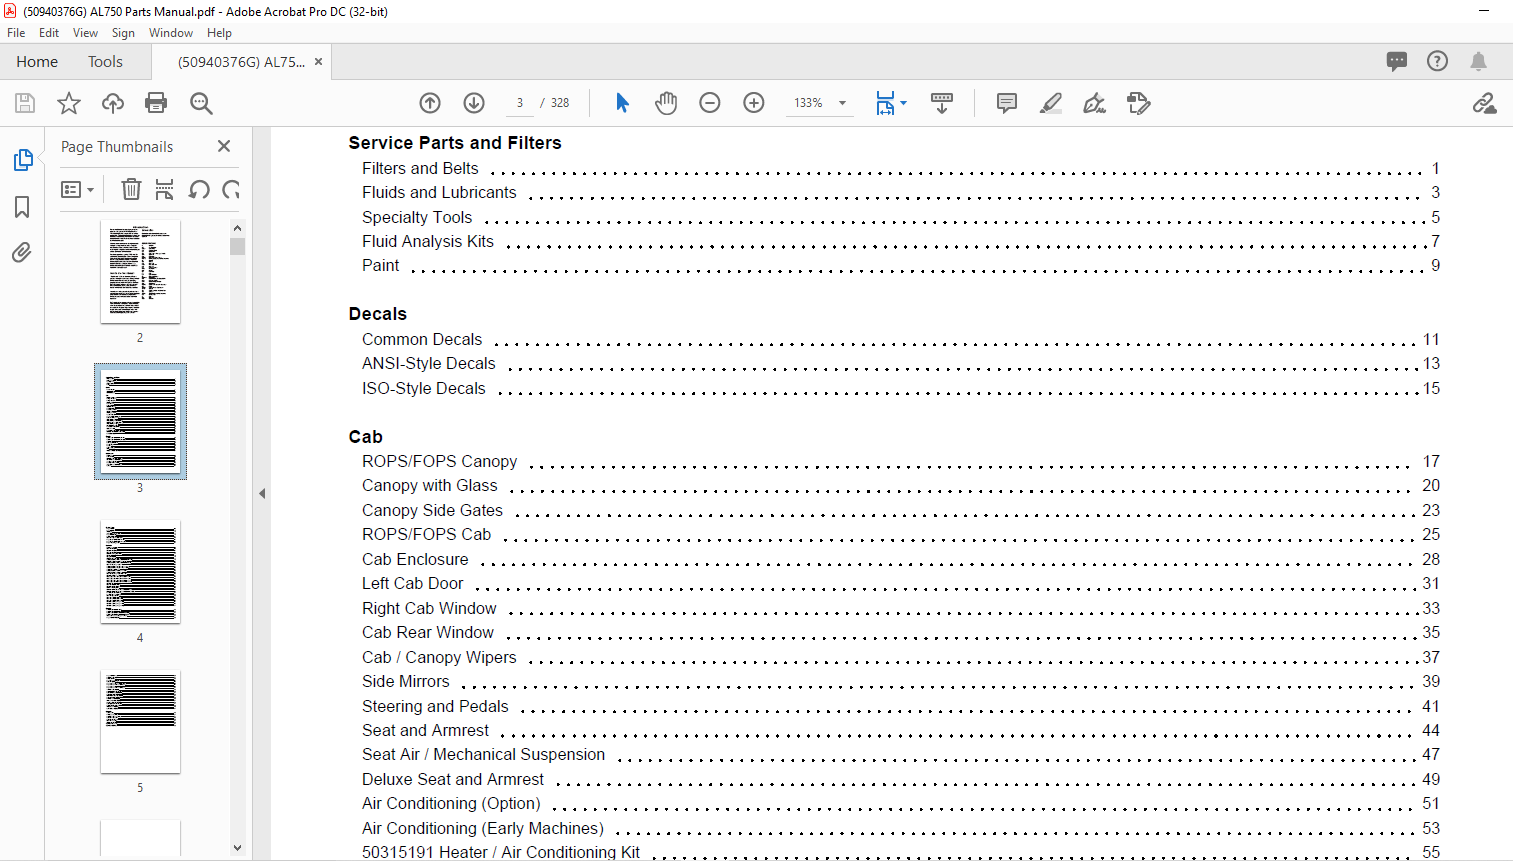Switch to the Home tab

(37, 62)
